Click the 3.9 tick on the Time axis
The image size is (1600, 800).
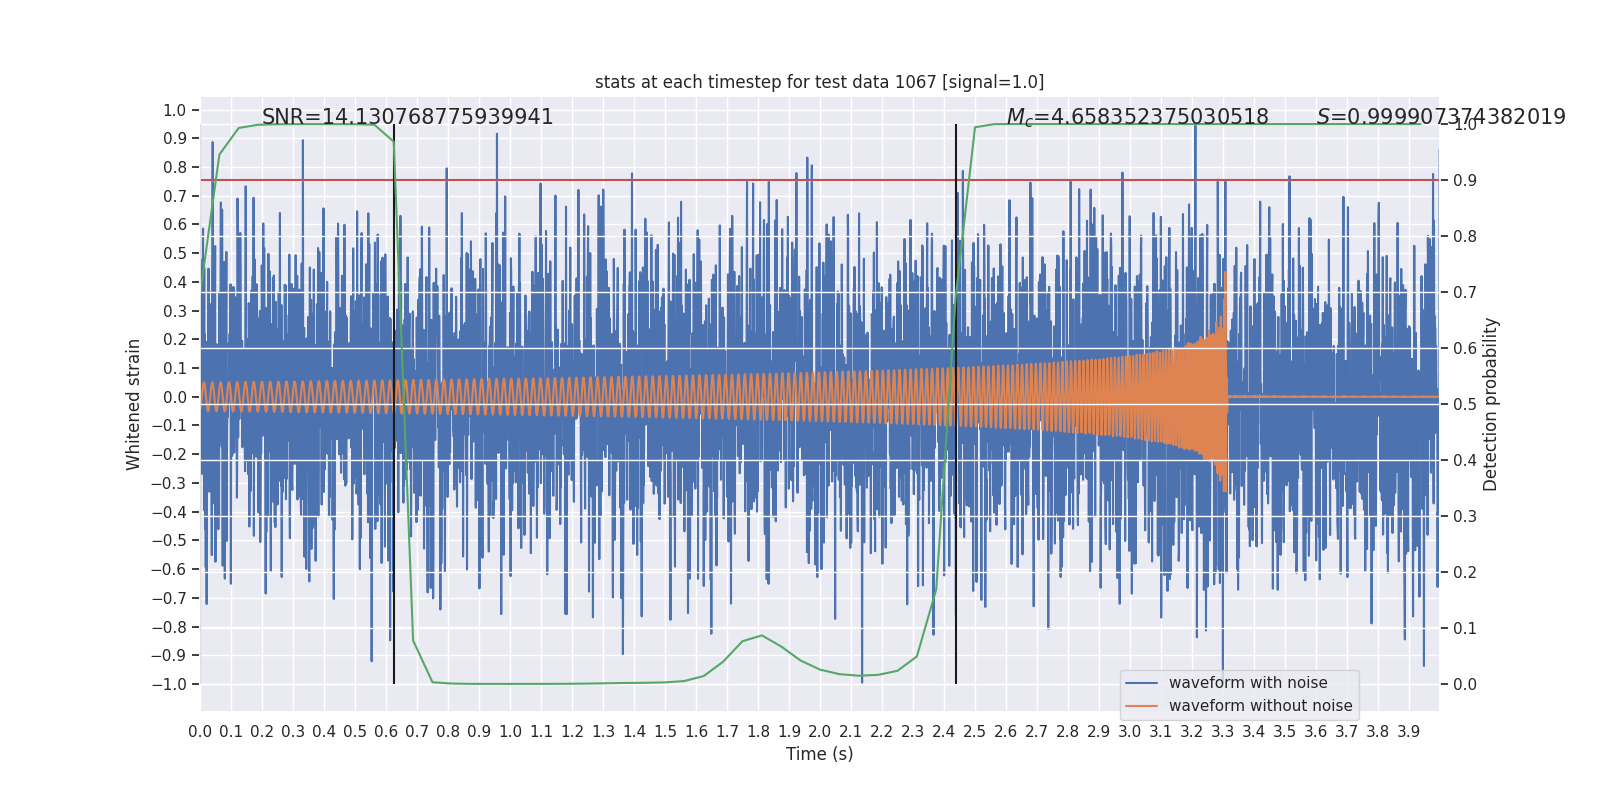coord(1409,731)
